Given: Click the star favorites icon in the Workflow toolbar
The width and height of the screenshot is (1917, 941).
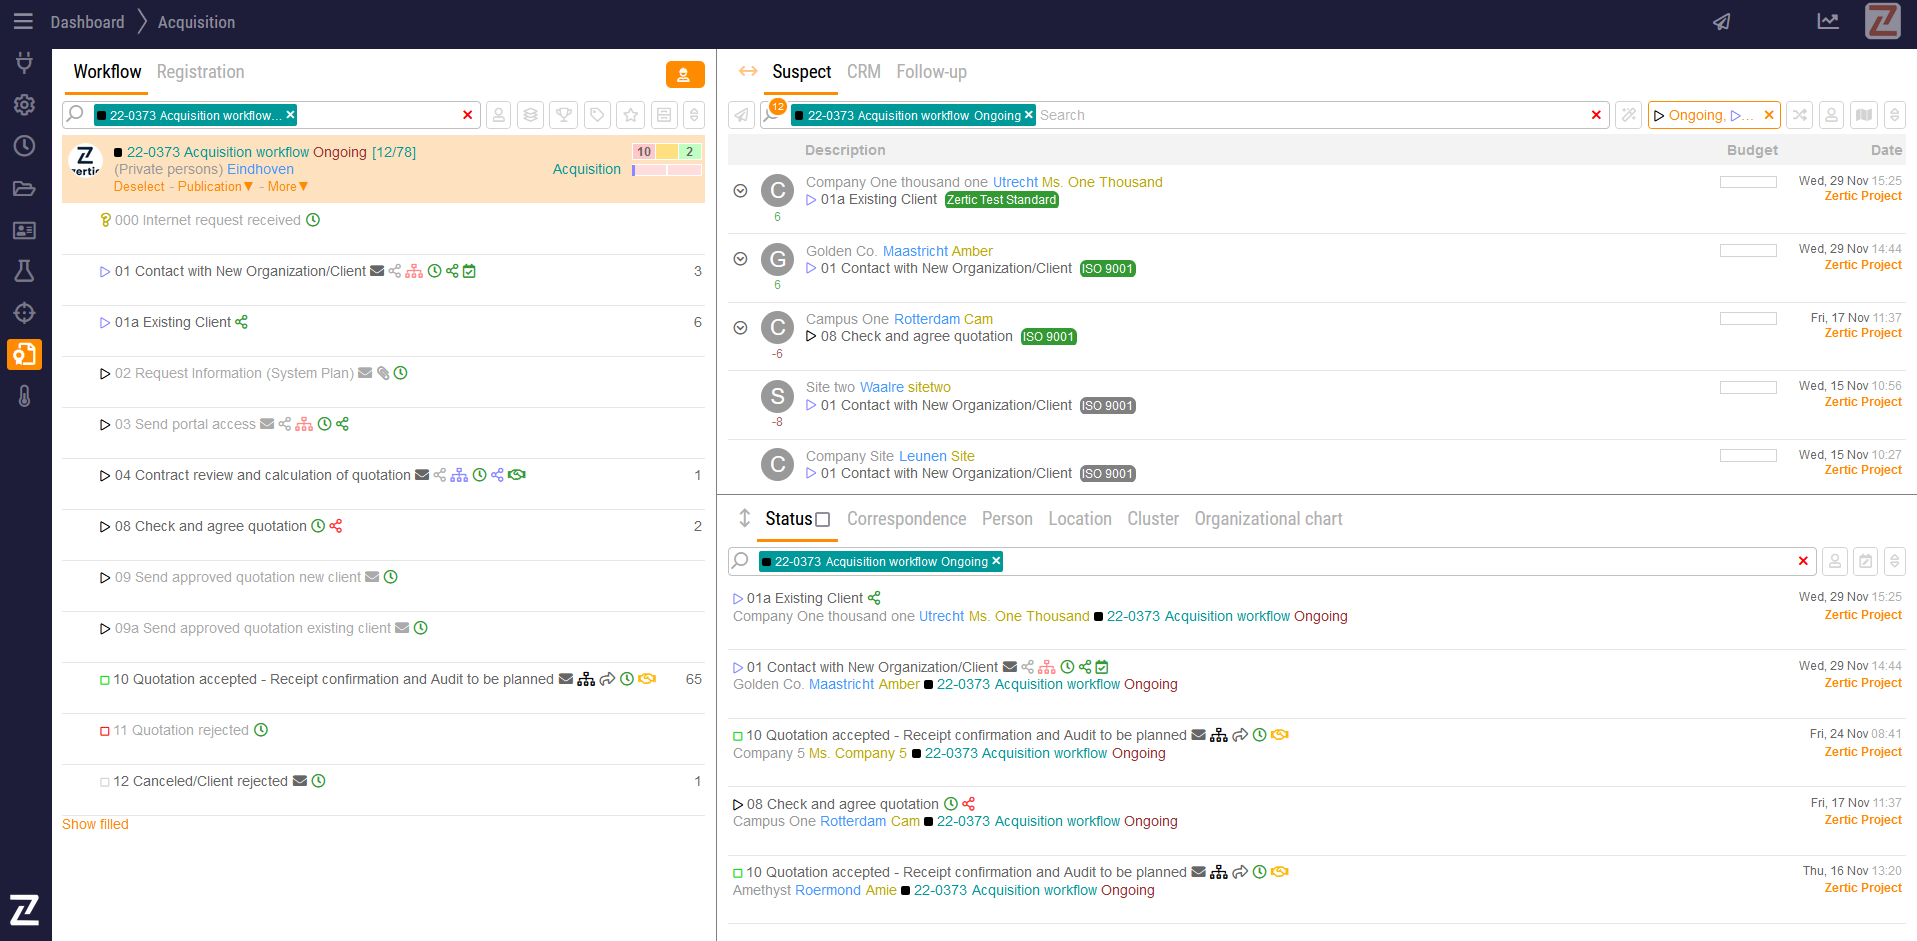Looking at the screenshot, I should coord(630,115).
